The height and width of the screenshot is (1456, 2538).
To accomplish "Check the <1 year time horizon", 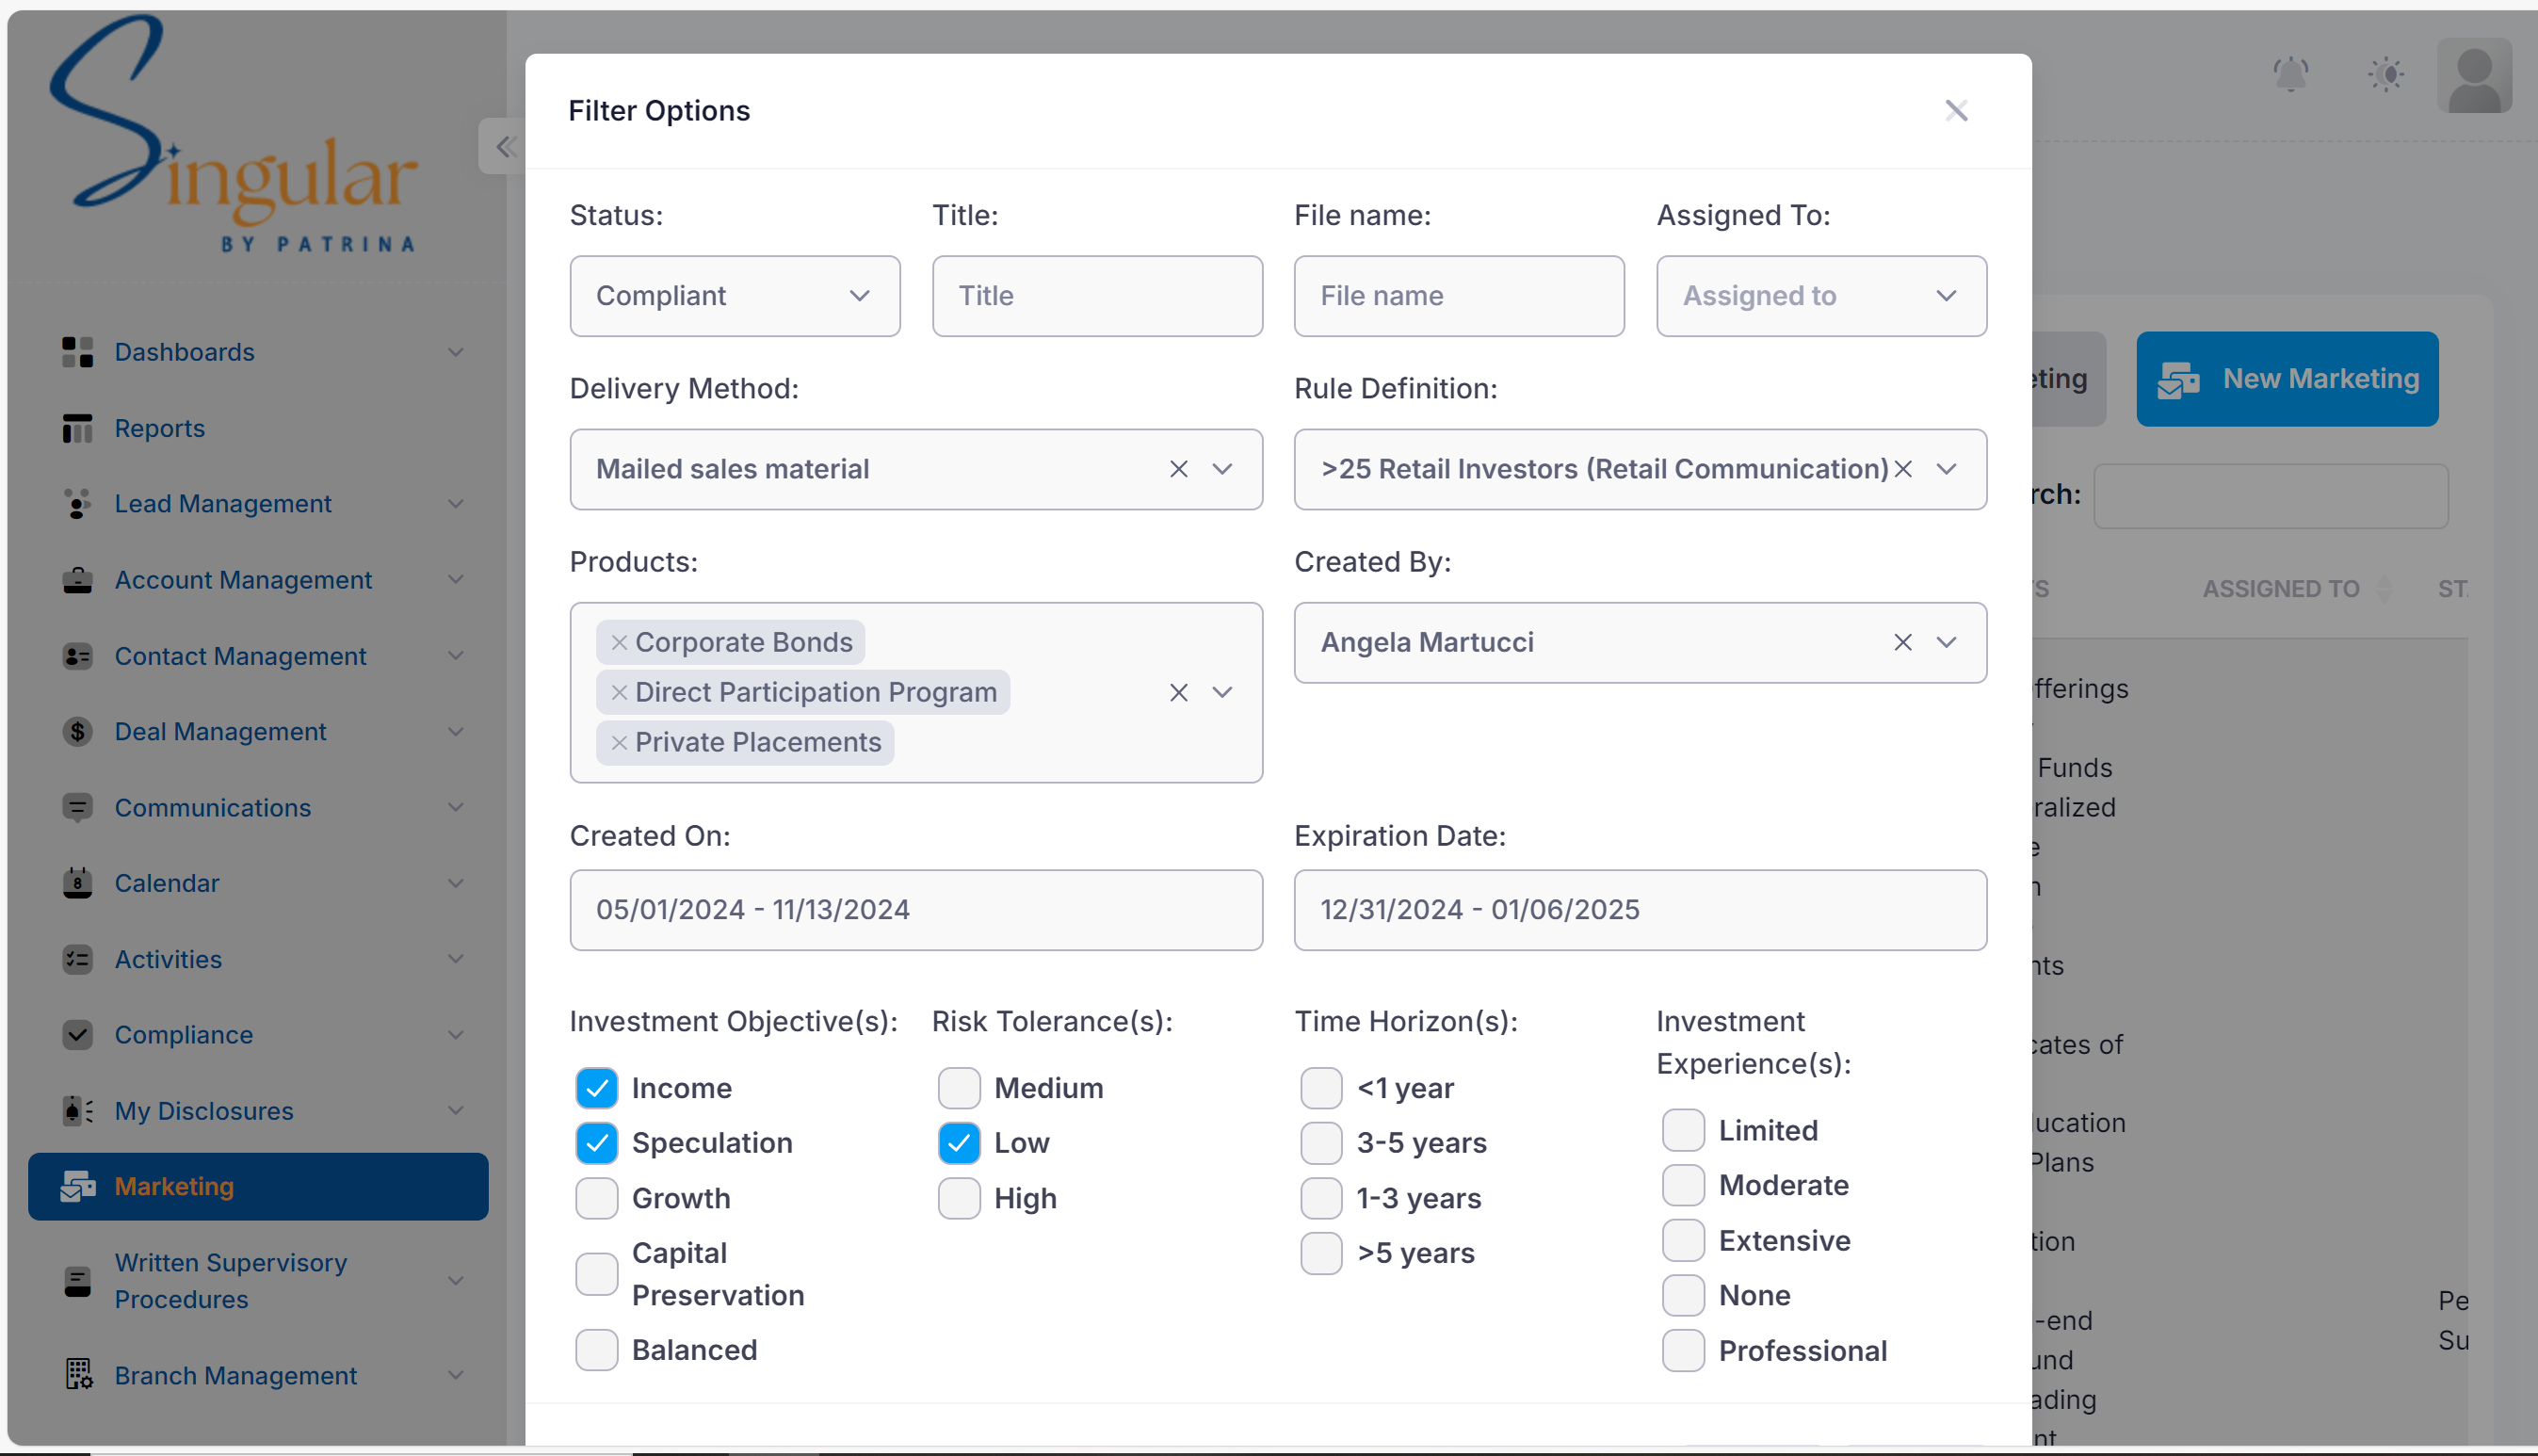I will pos(1321,1088).
